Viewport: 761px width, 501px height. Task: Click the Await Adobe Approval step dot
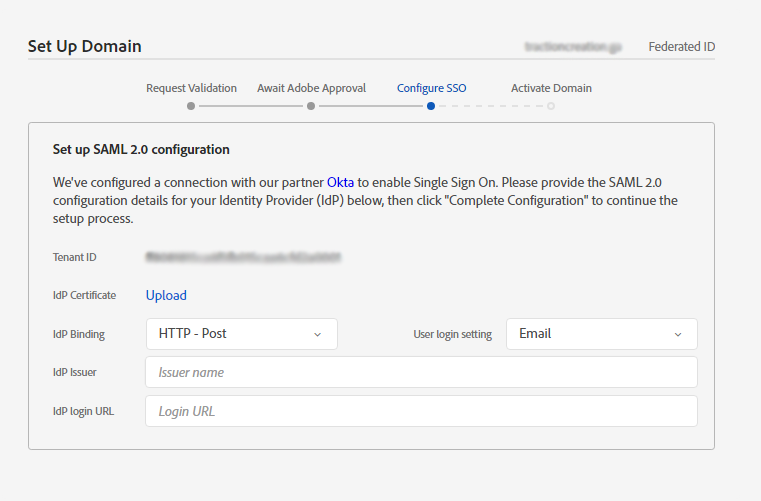pos(311,105)
